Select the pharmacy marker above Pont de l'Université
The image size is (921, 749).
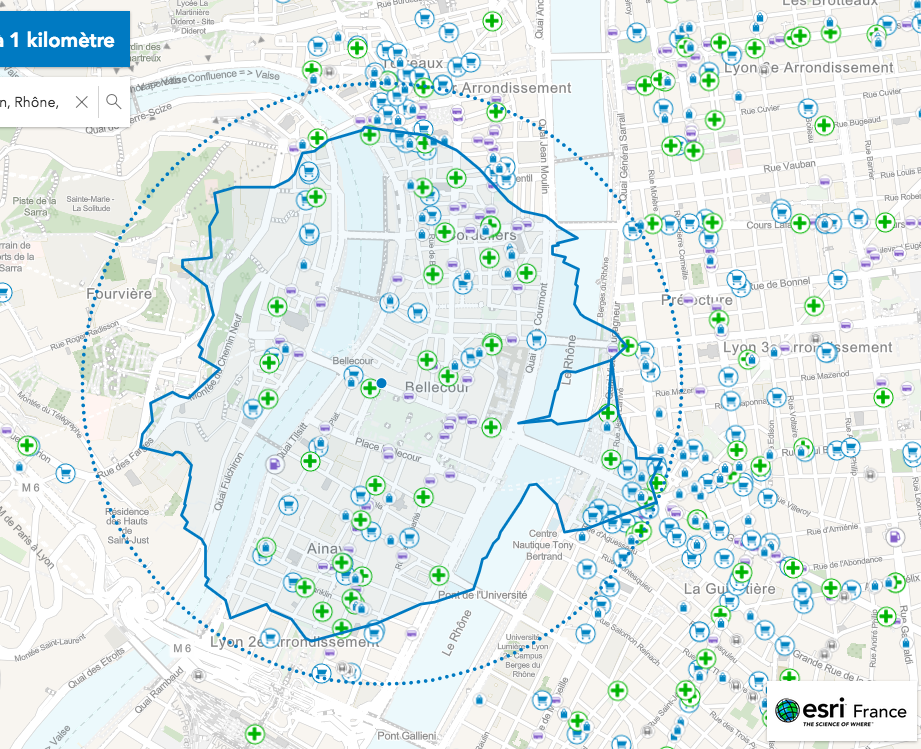[439, 575]
